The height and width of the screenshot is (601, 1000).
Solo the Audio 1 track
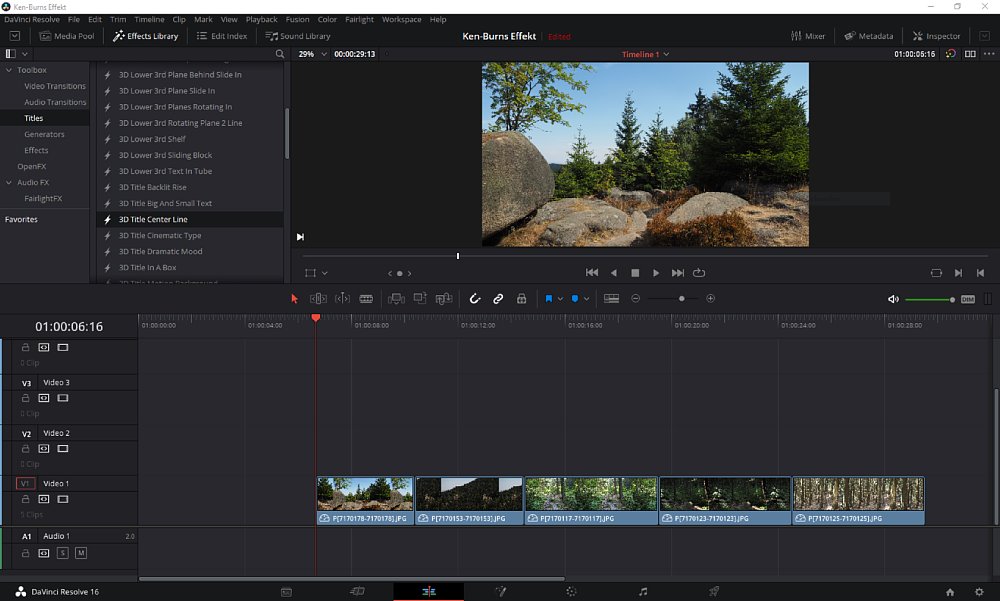click(x=62, y=553)
